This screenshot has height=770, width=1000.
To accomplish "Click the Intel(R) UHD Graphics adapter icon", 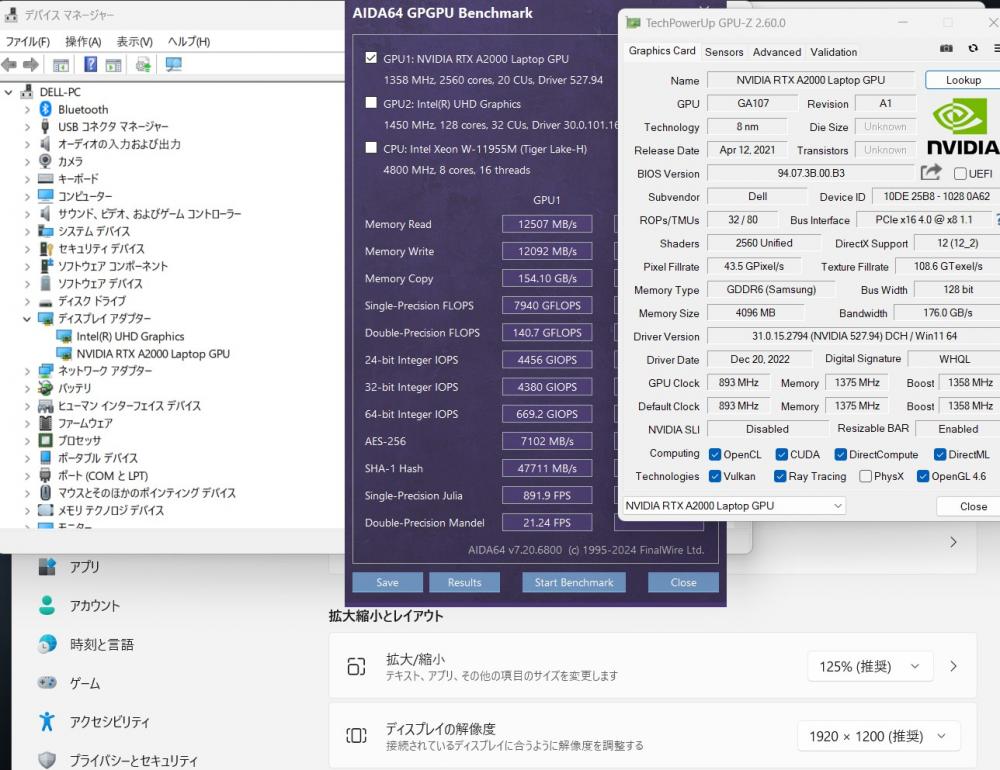I will coord(64,336).
